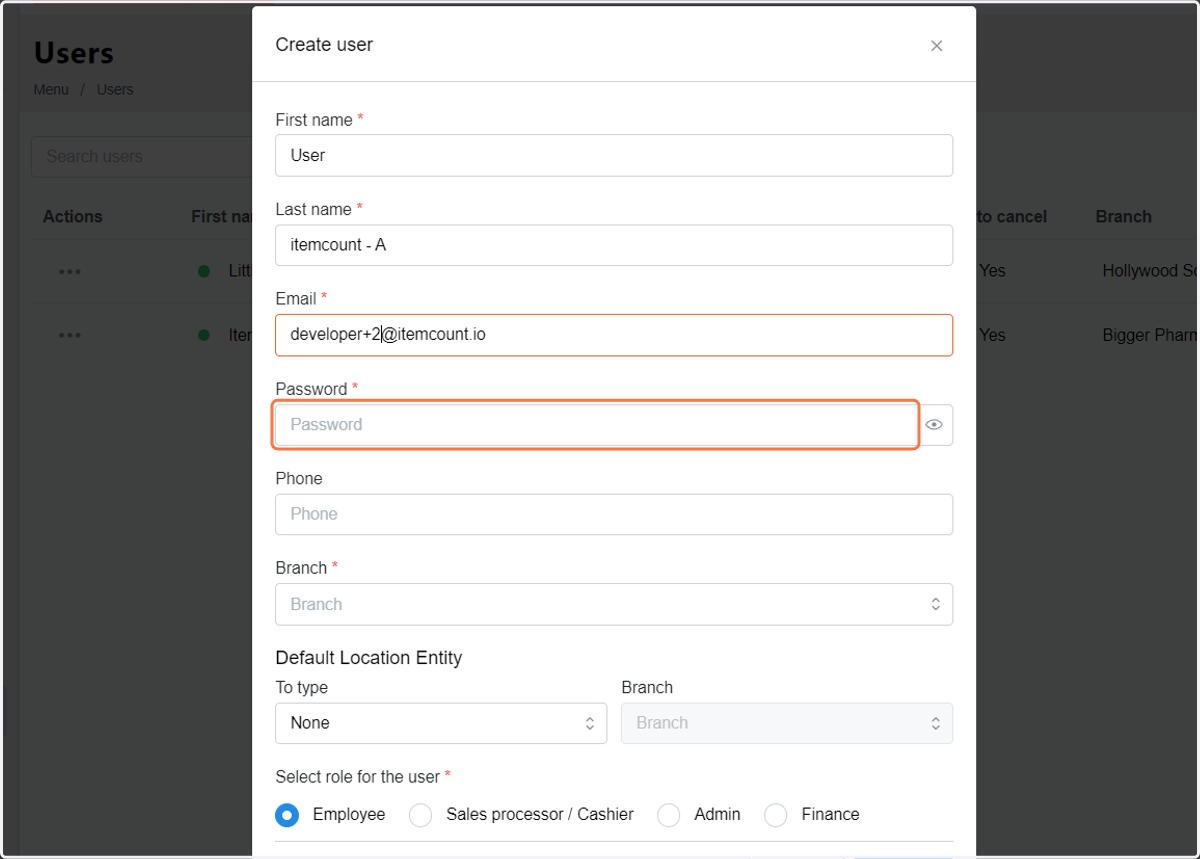Open the required Branch dropdown
The width and height of the screenshot is (1200, 859).
(614, 604)
